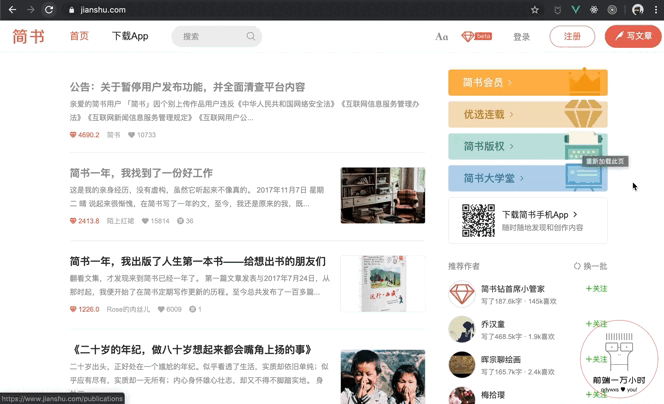This screenshot has height=404, width=664.
Task: Click the children praying article thumbnail
Action: pyautogui.click(x=383, y=376)
